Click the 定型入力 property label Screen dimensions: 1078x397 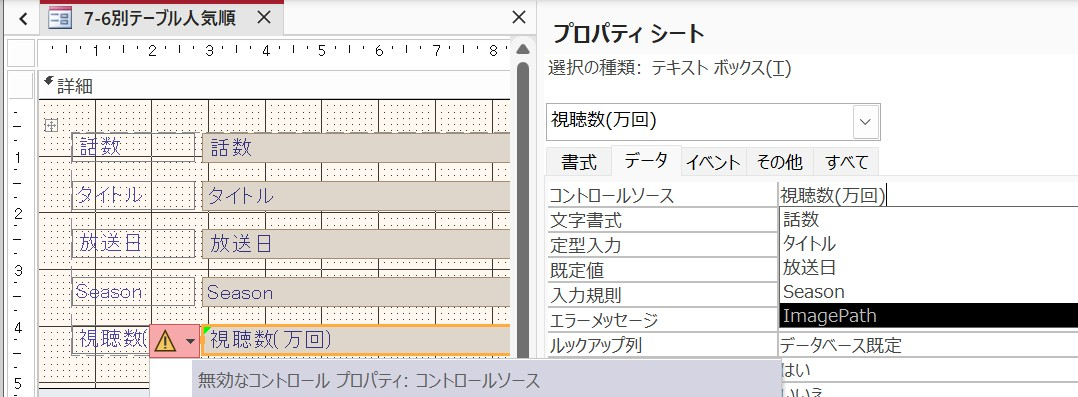tap(586, 246)
